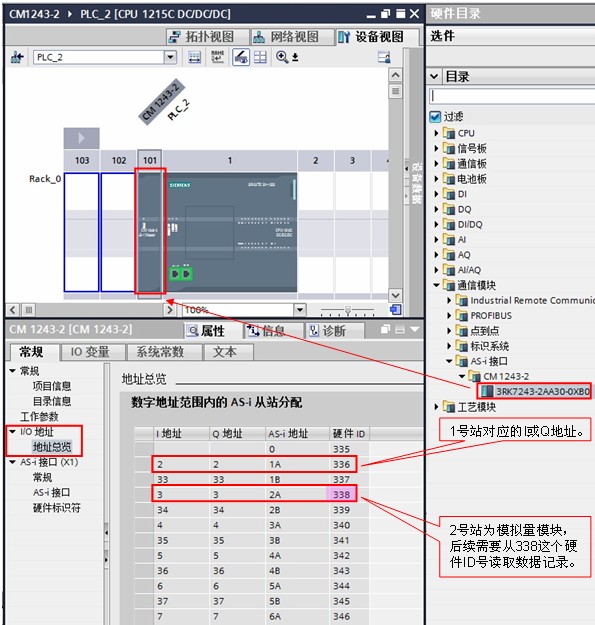Expand the 标识系统 identification systems folder

[x=449, y=346]
